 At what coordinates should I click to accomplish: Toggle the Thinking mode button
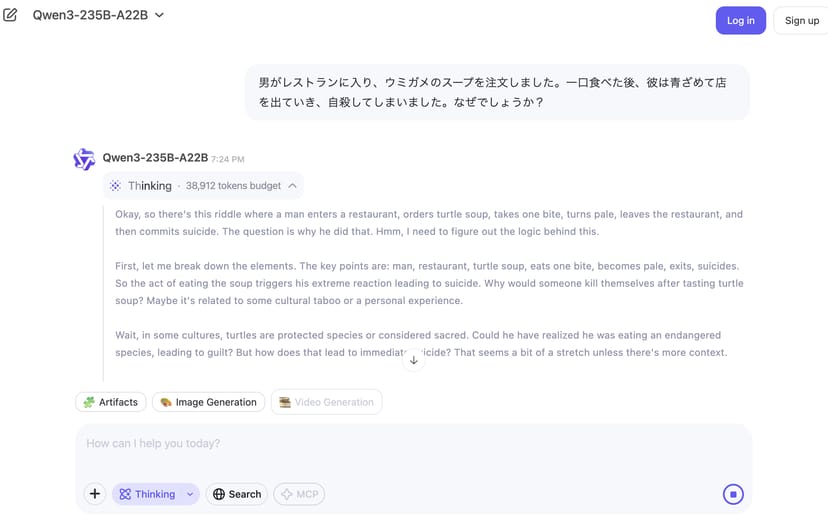pos(146,494)
